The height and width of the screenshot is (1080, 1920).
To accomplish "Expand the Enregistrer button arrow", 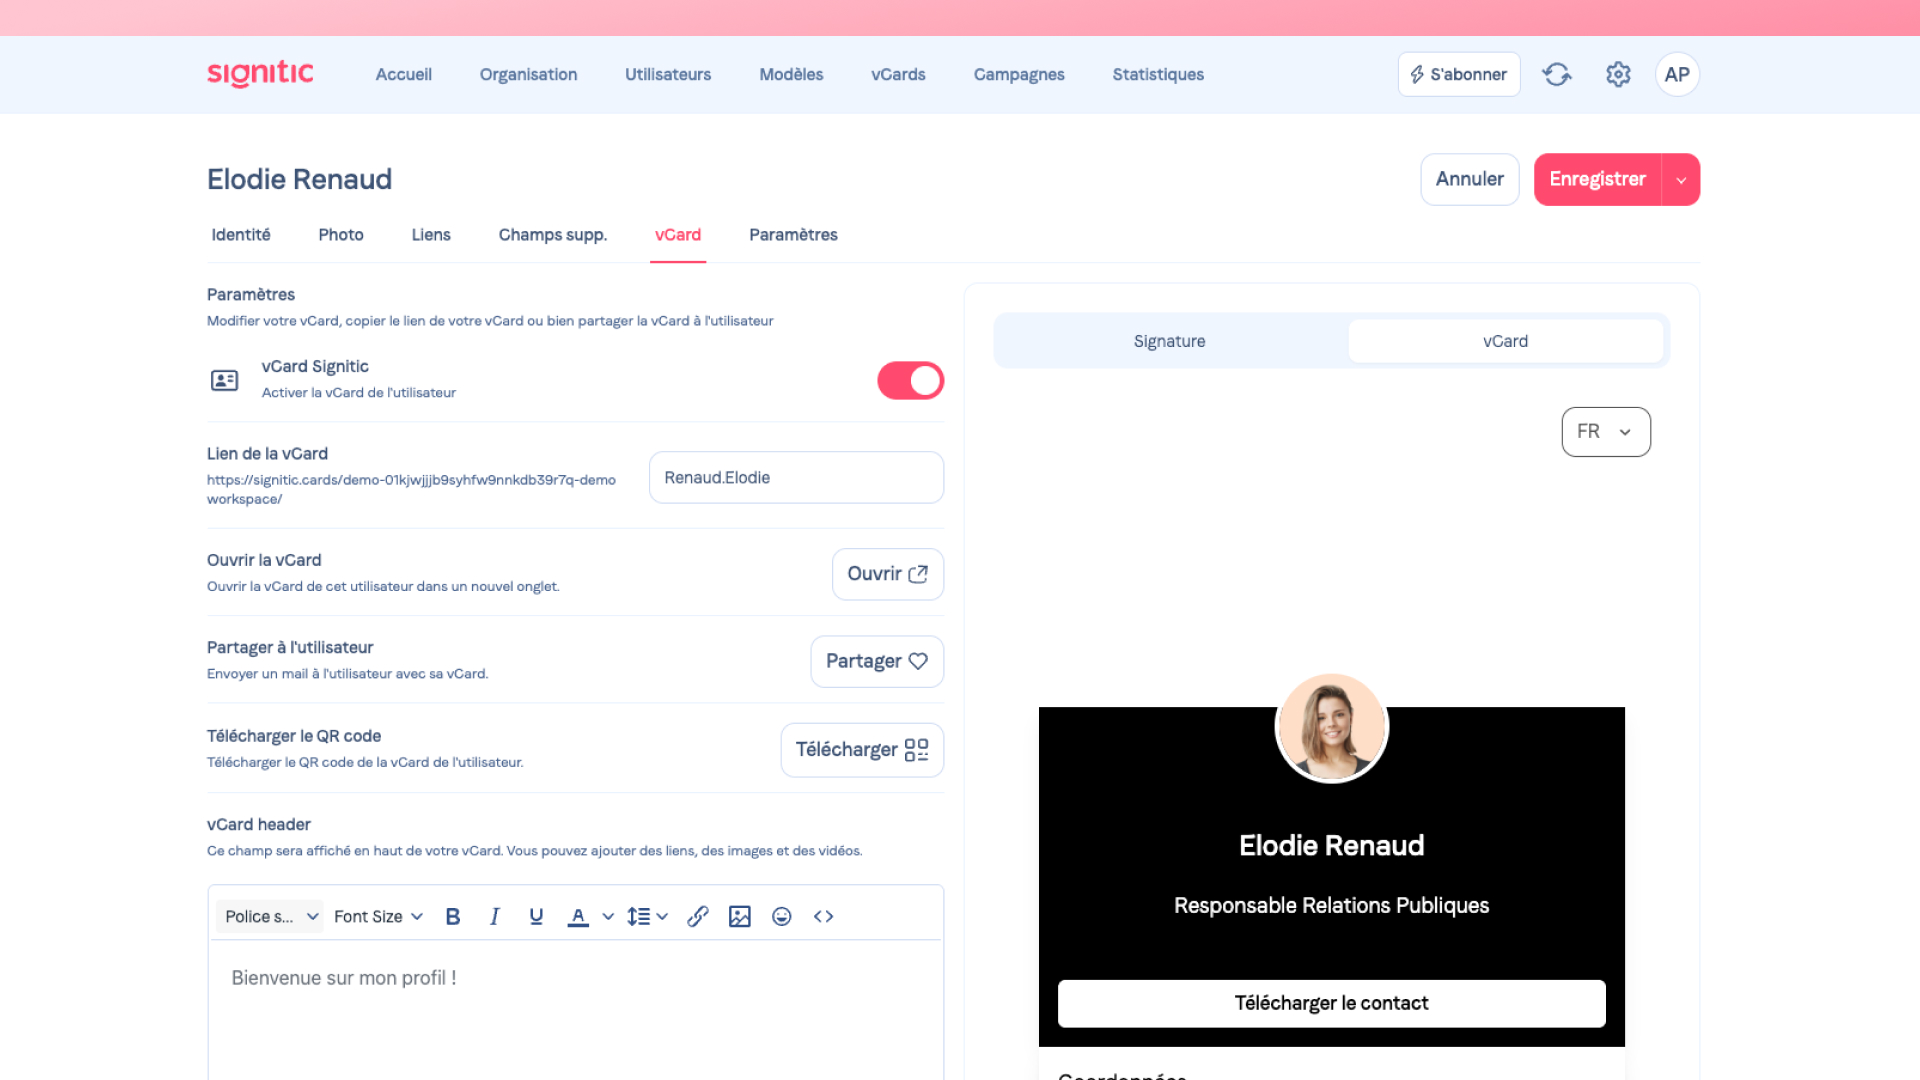I will click(x=1681, y=180).
